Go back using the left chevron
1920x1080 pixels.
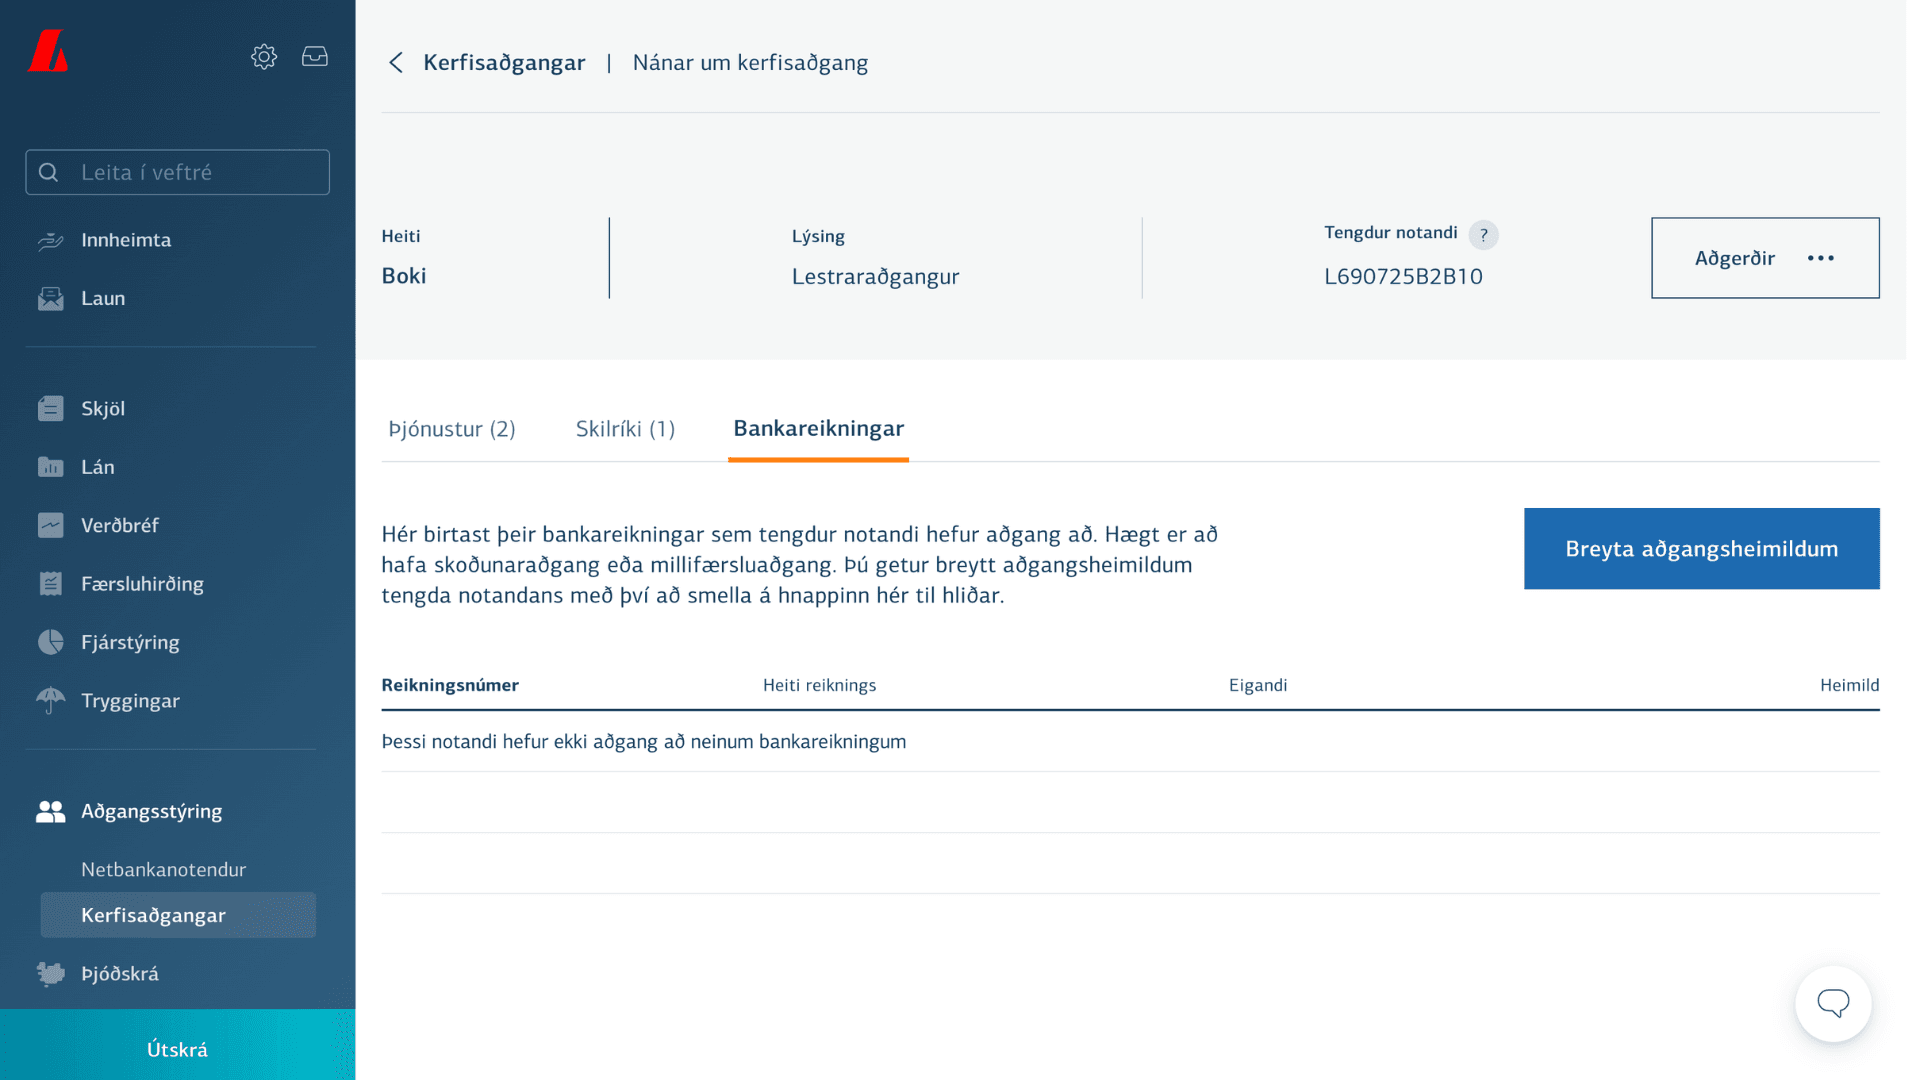point(396,63)
